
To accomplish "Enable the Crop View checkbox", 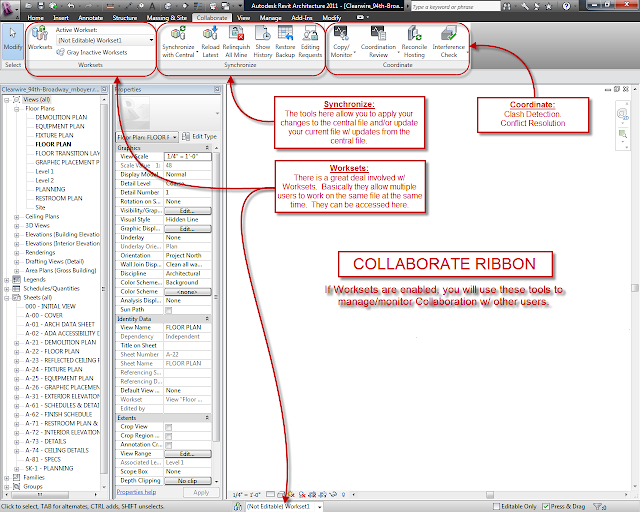I will coord(169,427).
